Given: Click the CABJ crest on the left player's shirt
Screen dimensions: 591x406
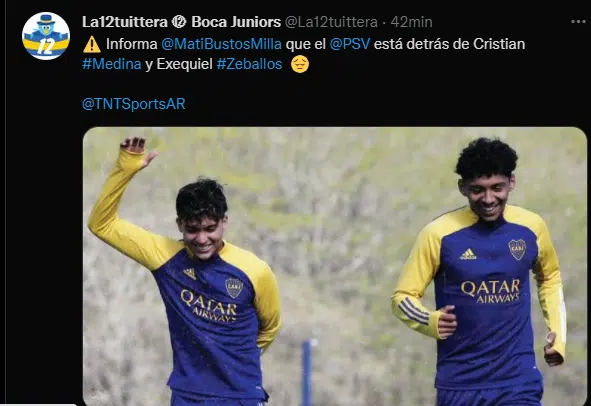Looking at the screenshot, I should pos(234,288).
